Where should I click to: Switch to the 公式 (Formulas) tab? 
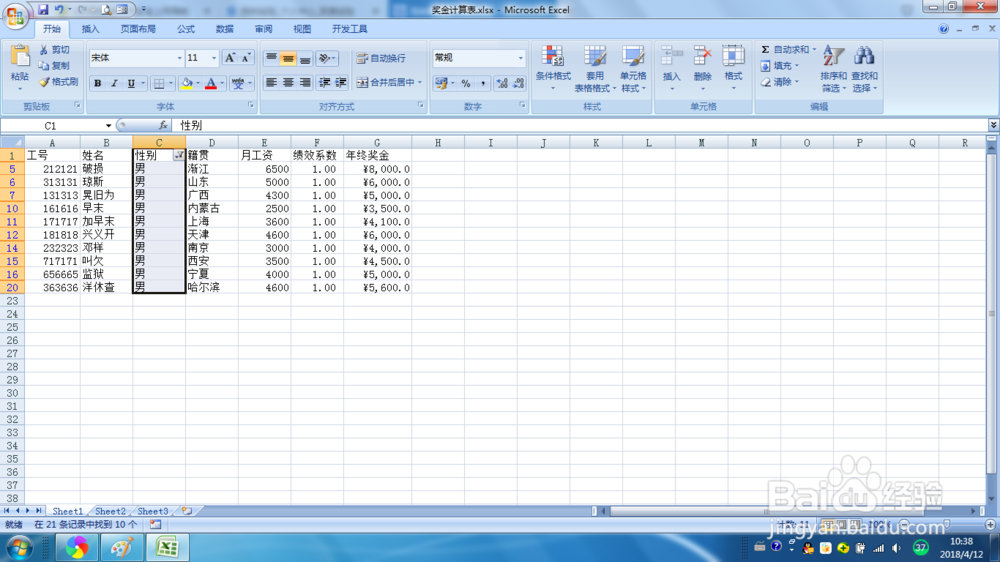point(186,29)
